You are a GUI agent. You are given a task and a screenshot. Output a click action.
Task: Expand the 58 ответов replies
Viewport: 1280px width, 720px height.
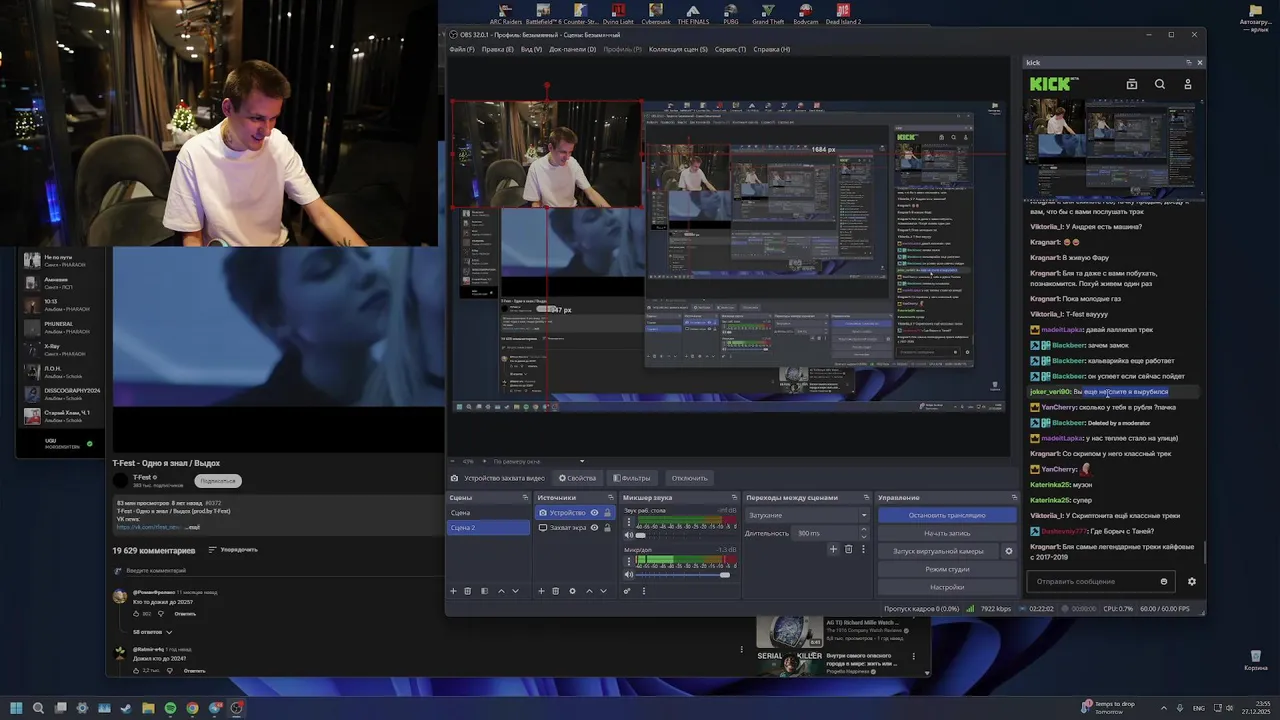pyautogui.click(x=153, y=632)
